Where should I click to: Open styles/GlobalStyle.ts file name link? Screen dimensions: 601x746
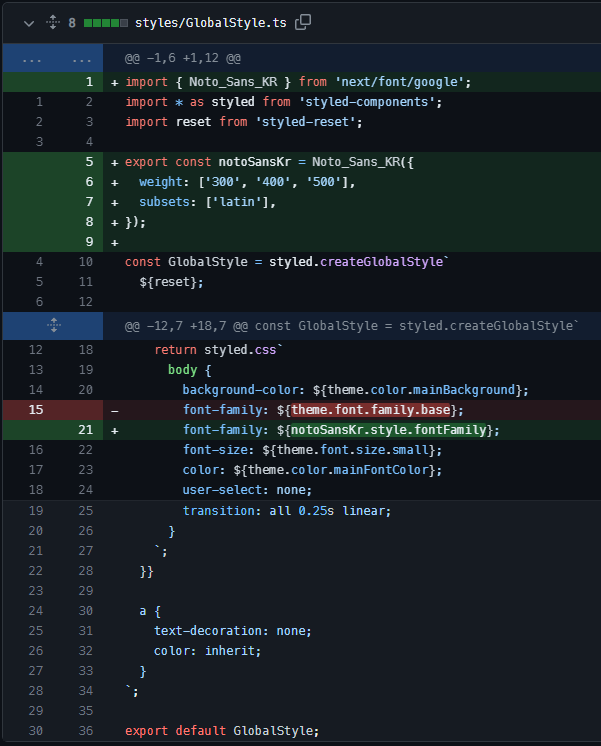click(211, 23)
